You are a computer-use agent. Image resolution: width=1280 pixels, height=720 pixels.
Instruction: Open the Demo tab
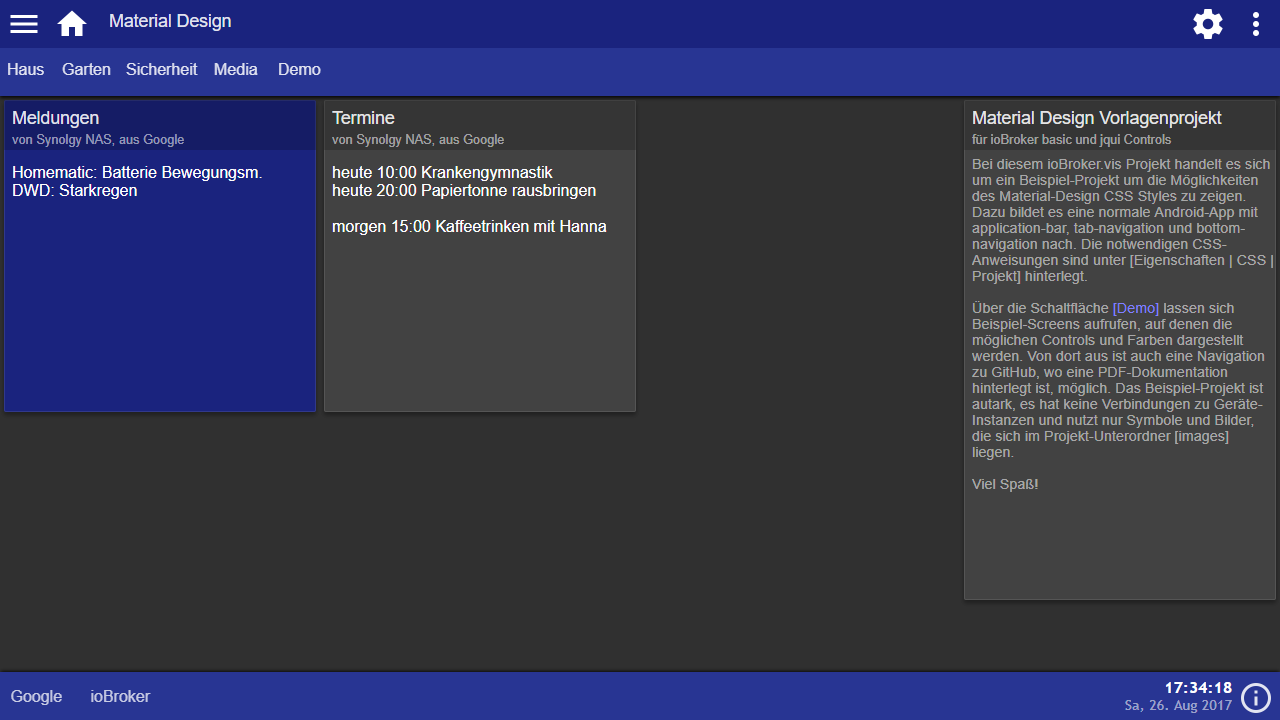299,70
